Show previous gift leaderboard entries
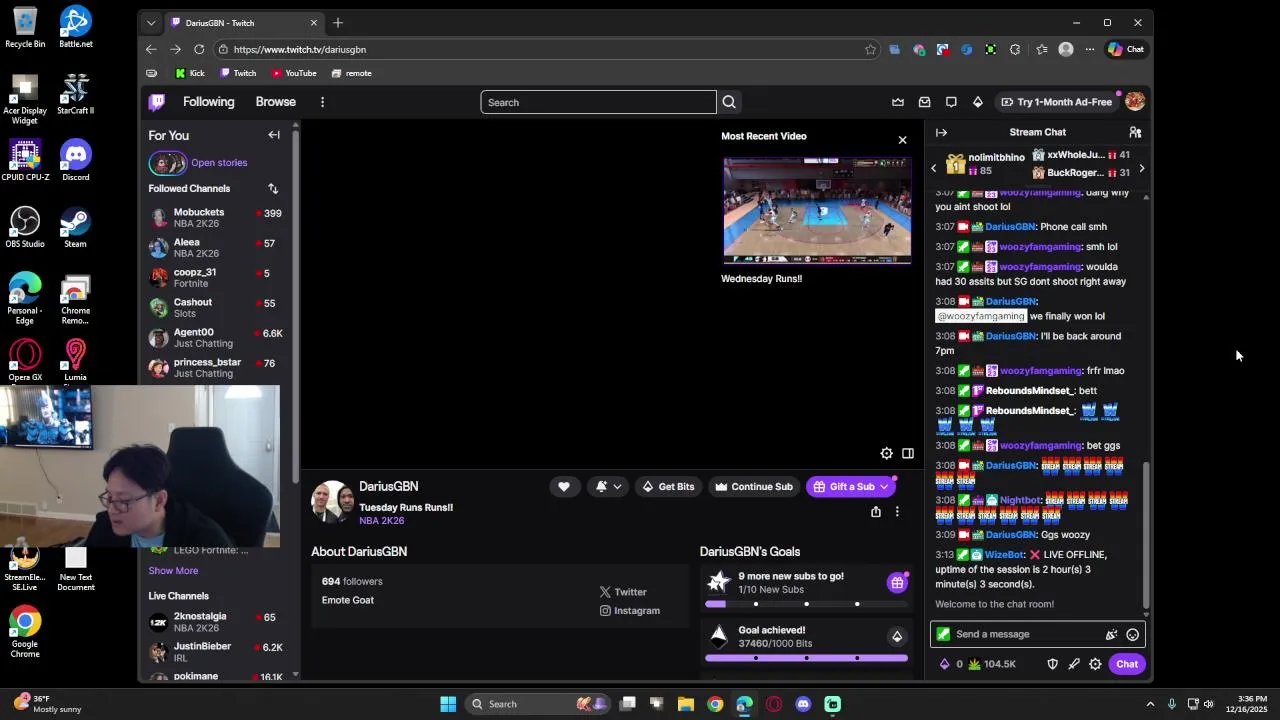The width and height of the screenshot is (1280, 720). click(934, 168)
